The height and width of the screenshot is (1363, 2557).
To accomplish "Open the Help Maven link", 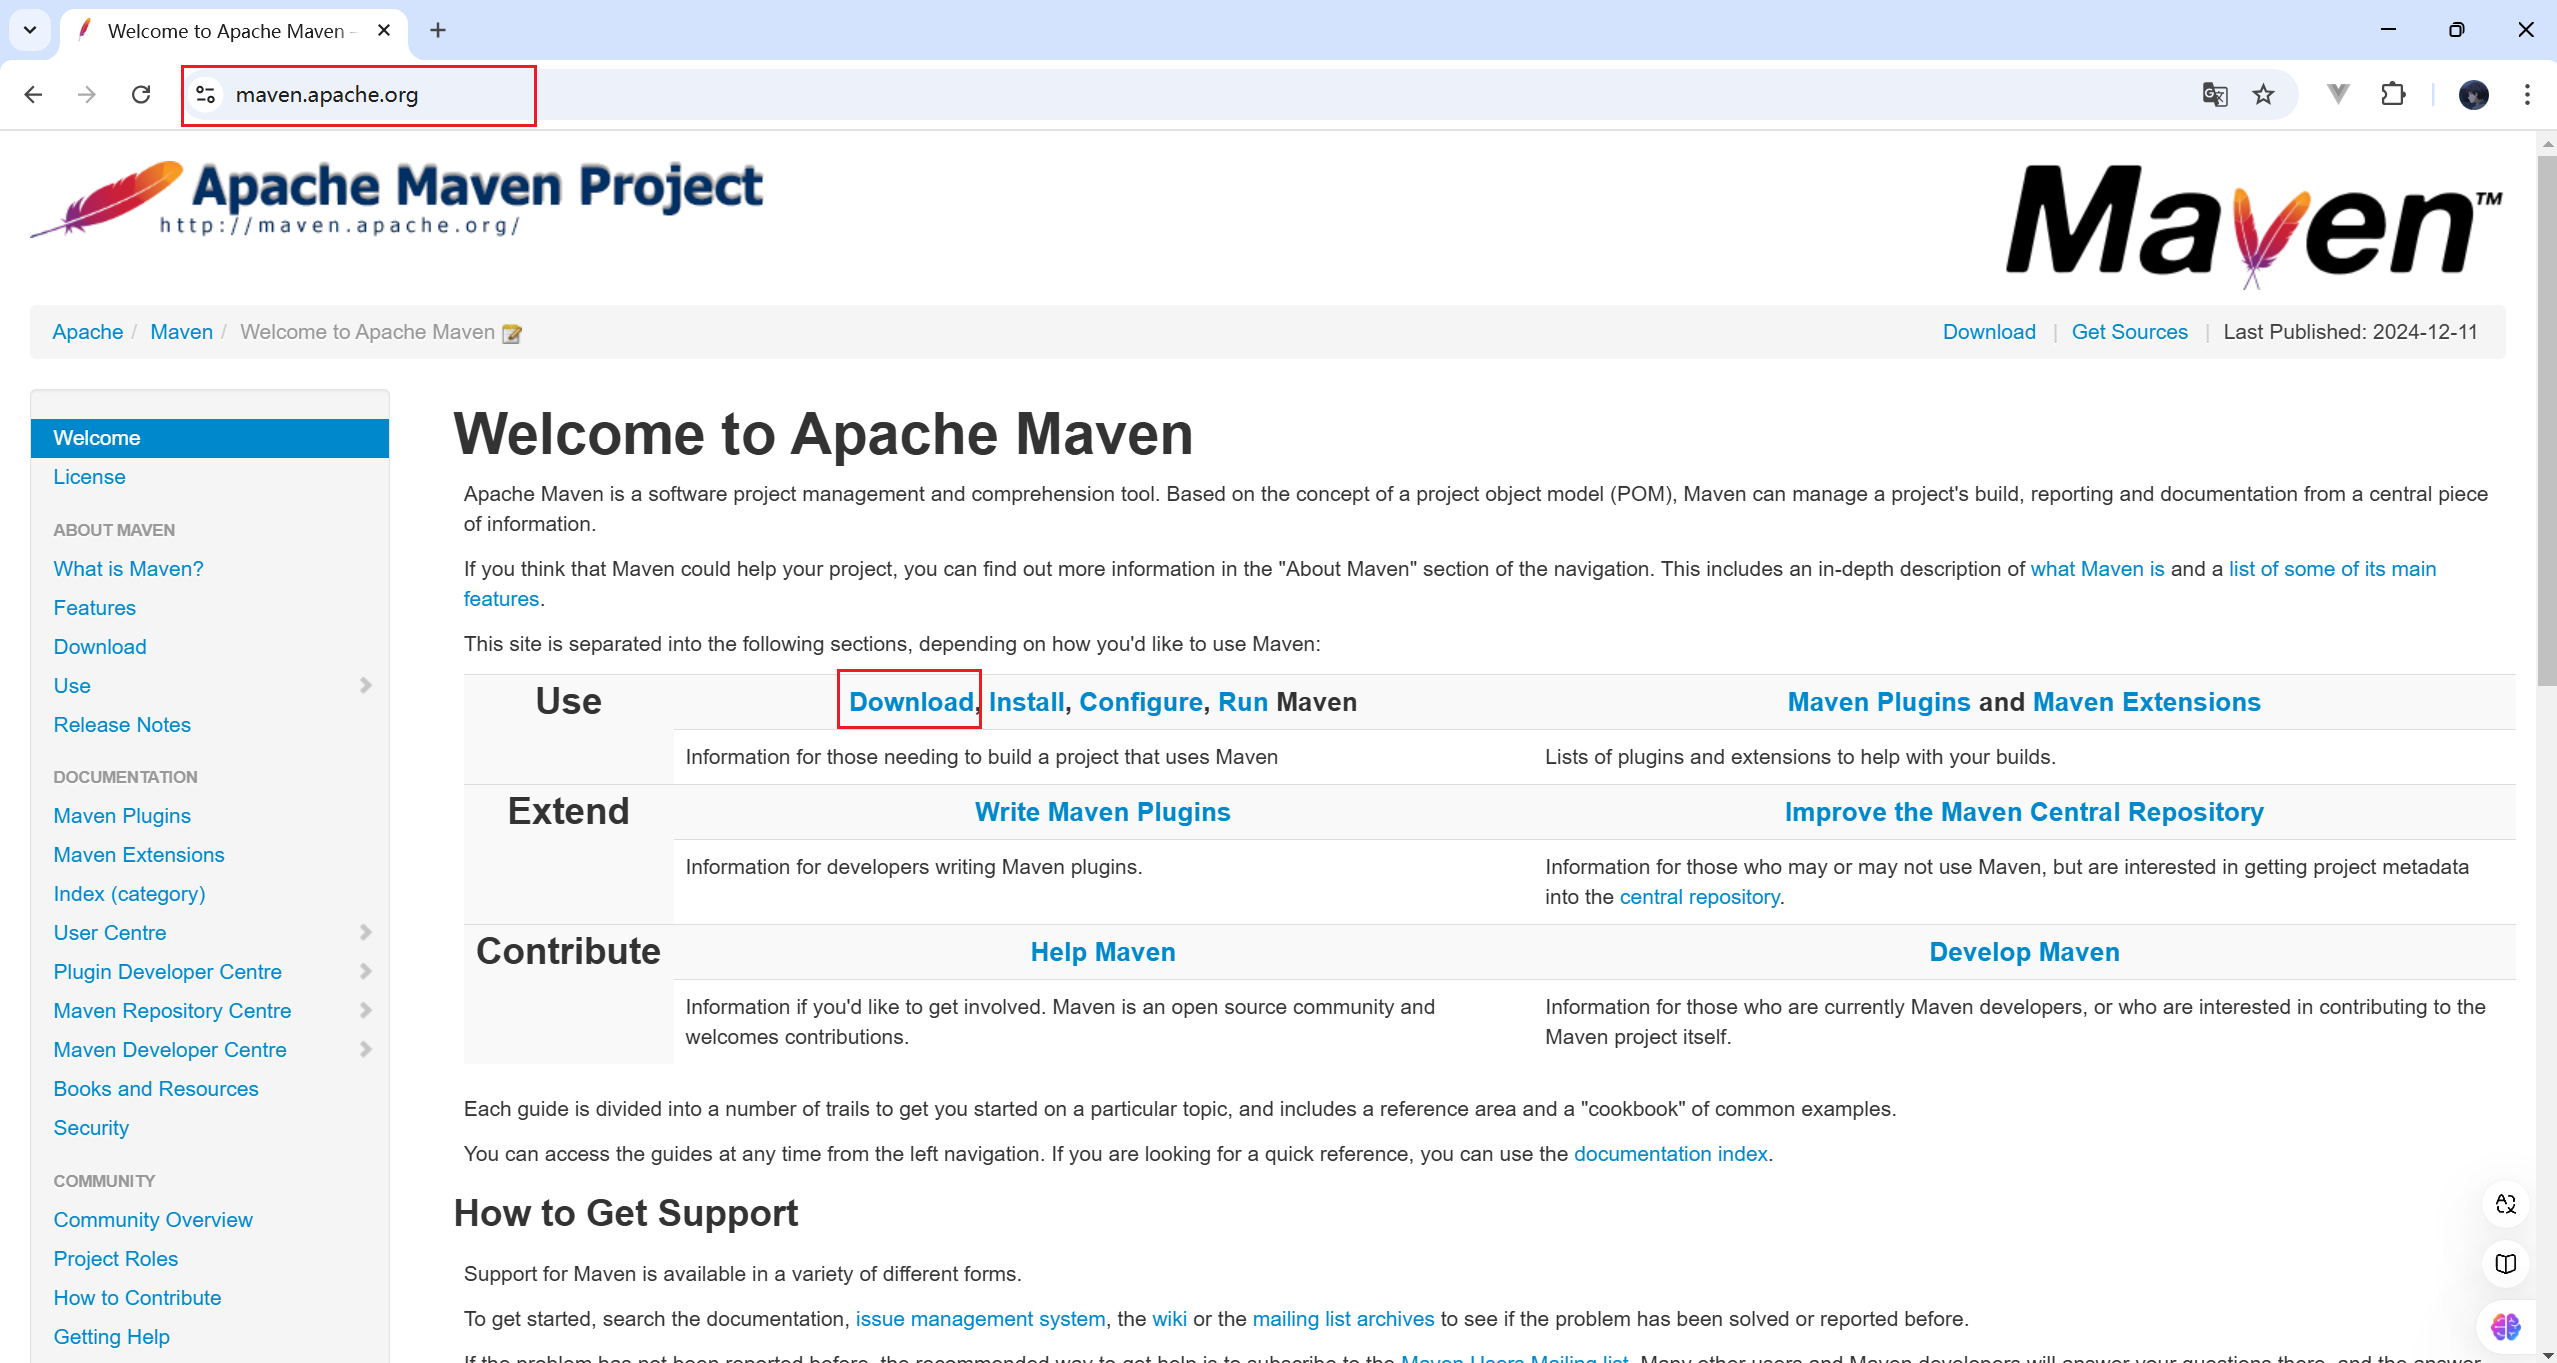I will point(1102,952).
